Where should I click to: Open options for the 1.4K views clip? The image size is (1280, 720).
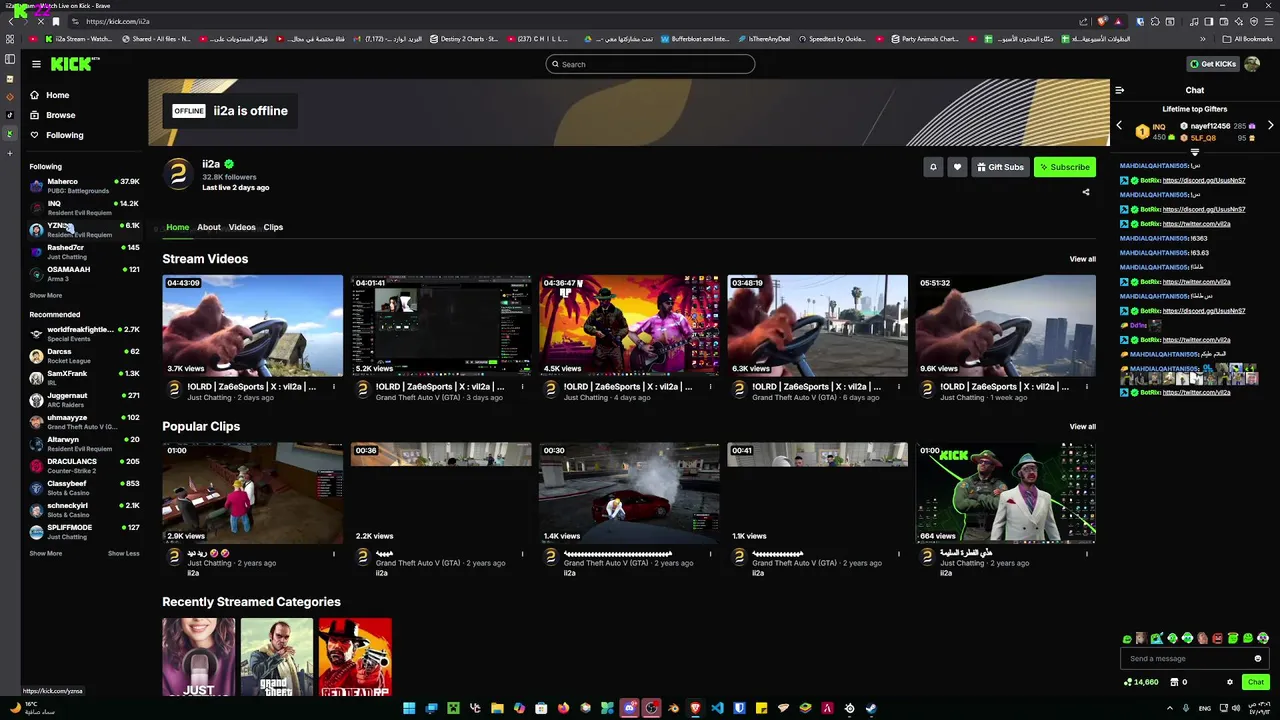[x=710, y=553]
